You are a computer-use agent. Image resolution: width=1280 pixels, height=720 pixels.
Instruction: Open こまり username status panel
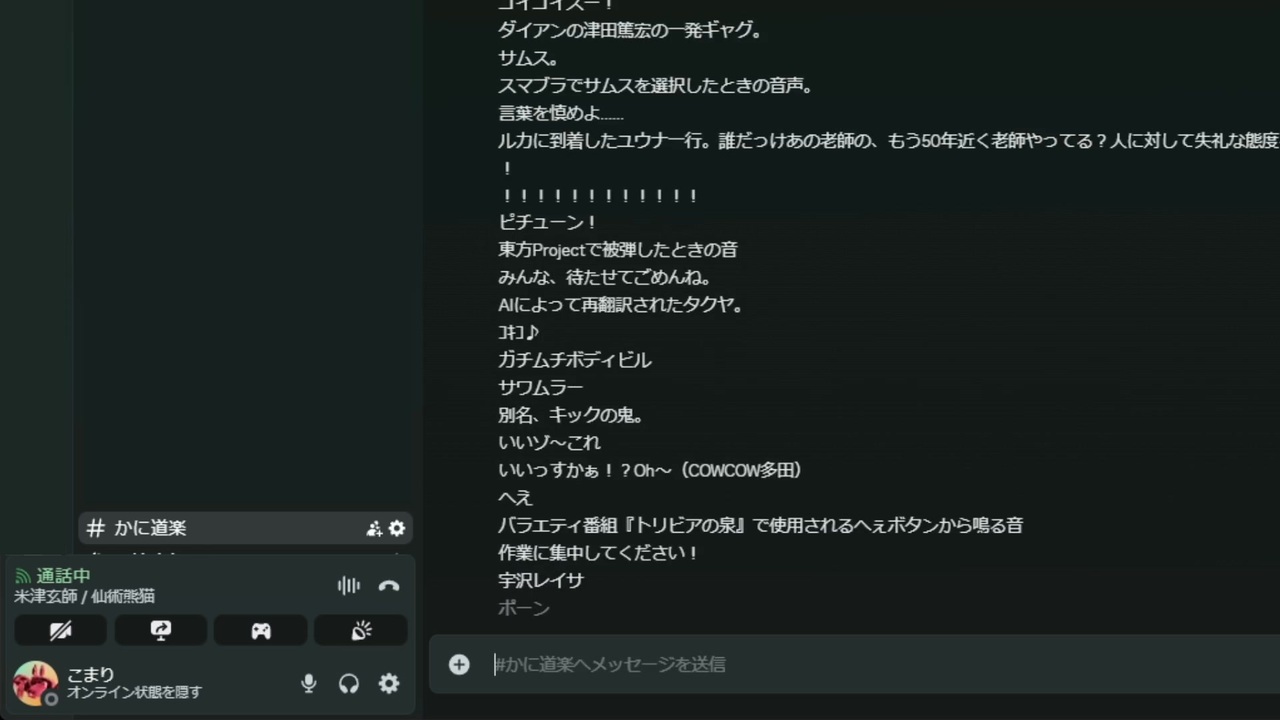(134, 683)
